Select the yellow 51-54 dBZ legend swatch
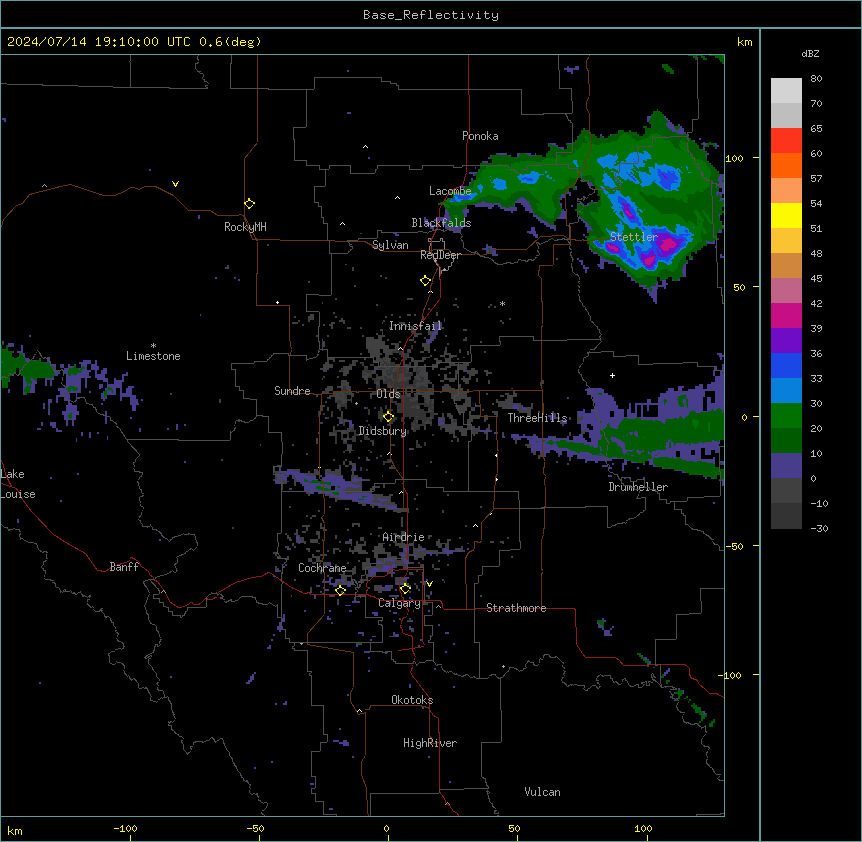Screen dimensions: 862x842 [x=786, y=215]
